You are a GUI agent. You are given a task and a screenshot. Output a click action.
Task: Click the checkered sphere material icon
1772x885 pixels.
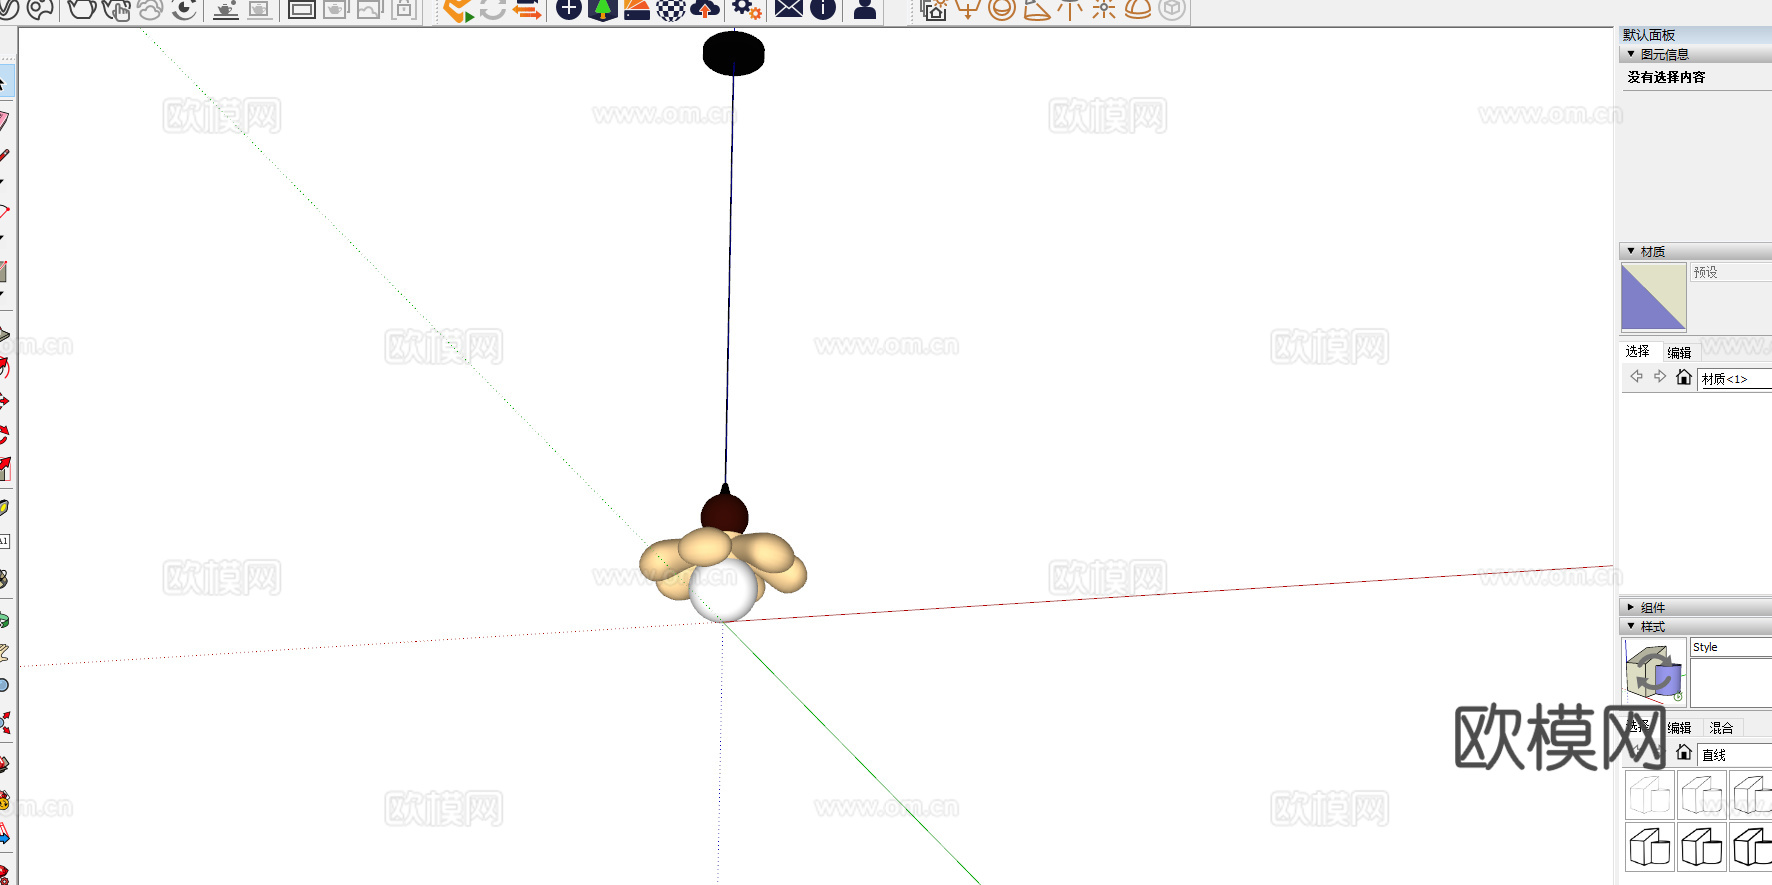[x=671, y=10]
